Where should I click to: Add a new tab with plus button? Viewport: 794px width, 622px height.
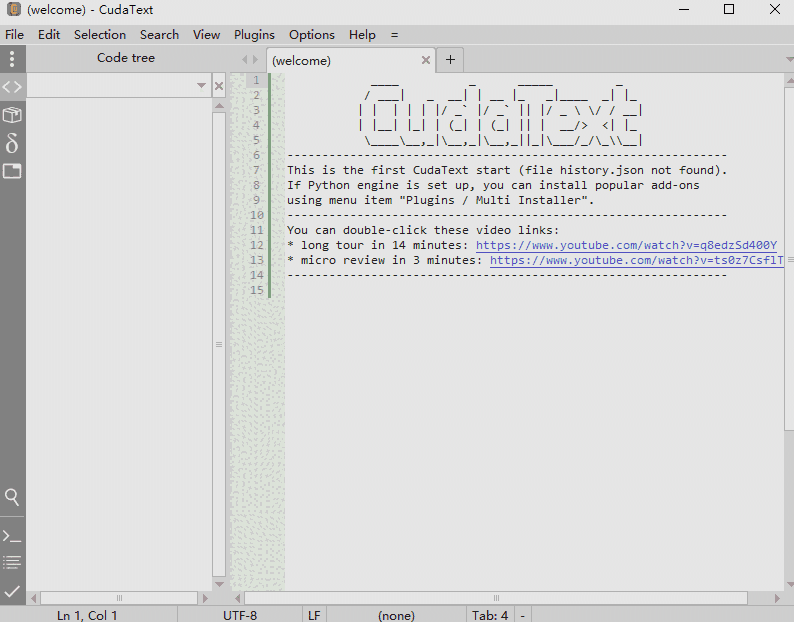[450, 60]
